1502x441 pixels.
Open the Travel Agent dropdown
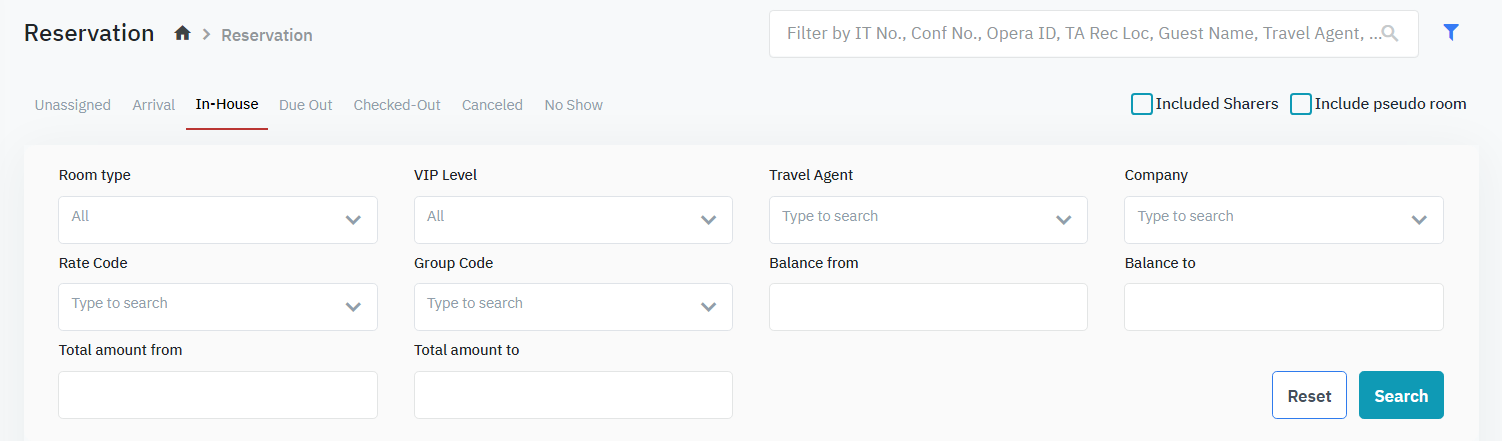point(928,220)
